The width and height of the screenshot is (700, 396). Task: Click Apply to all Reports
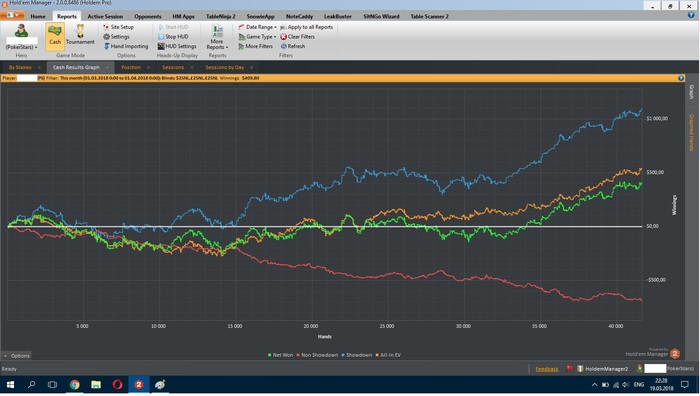pyautogui.click(x=307, y=27)
